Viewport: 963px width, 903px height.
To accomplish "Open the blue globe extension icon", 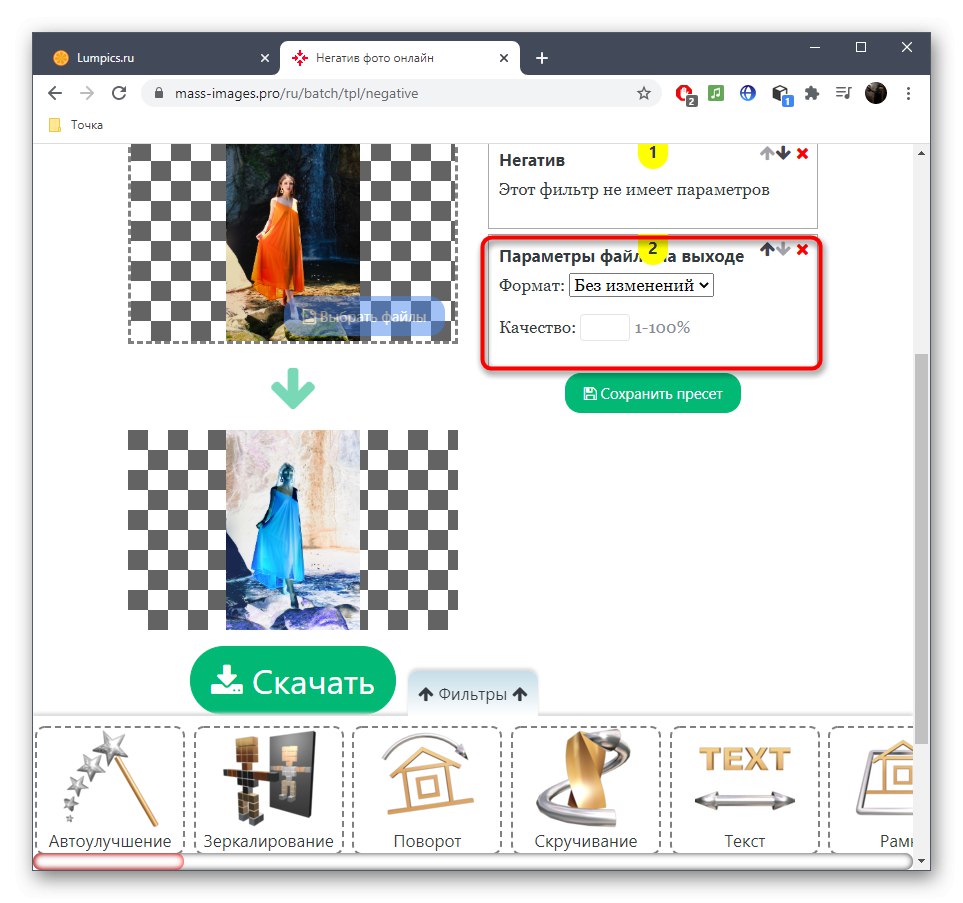I will click(x=747, y=93).
